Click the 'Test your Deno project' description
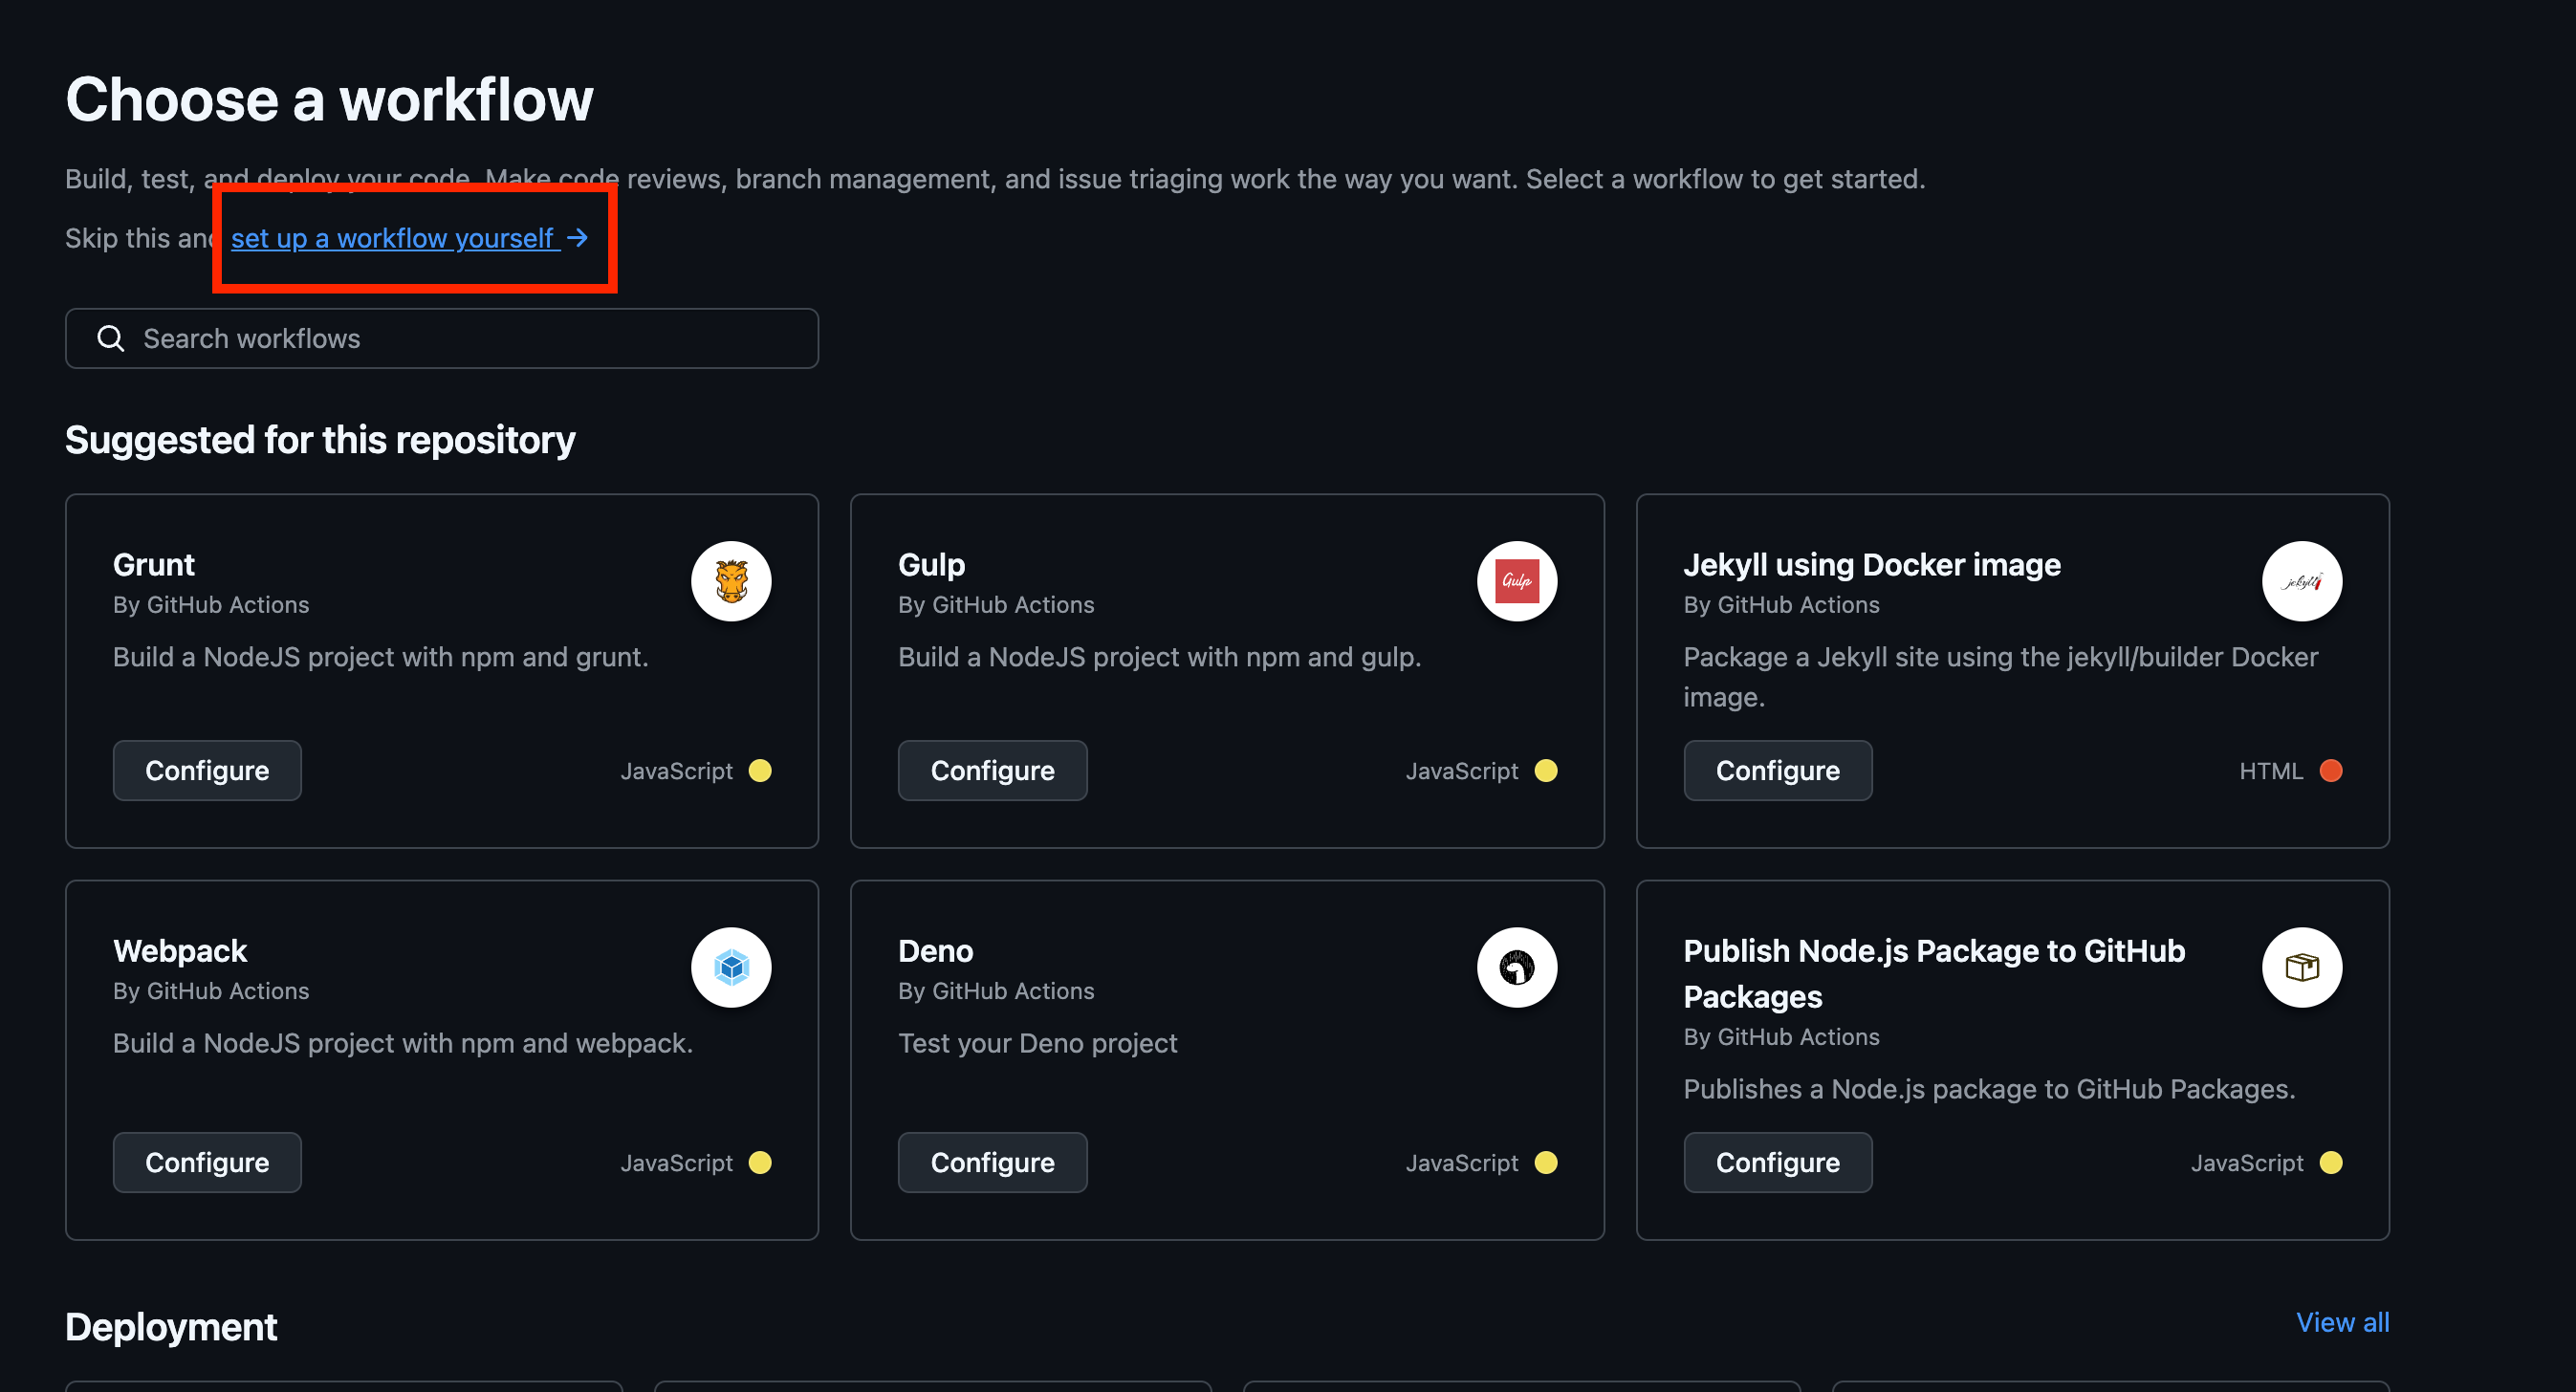This screenshot has width=2576, height=1392. pos(1037,1043)
